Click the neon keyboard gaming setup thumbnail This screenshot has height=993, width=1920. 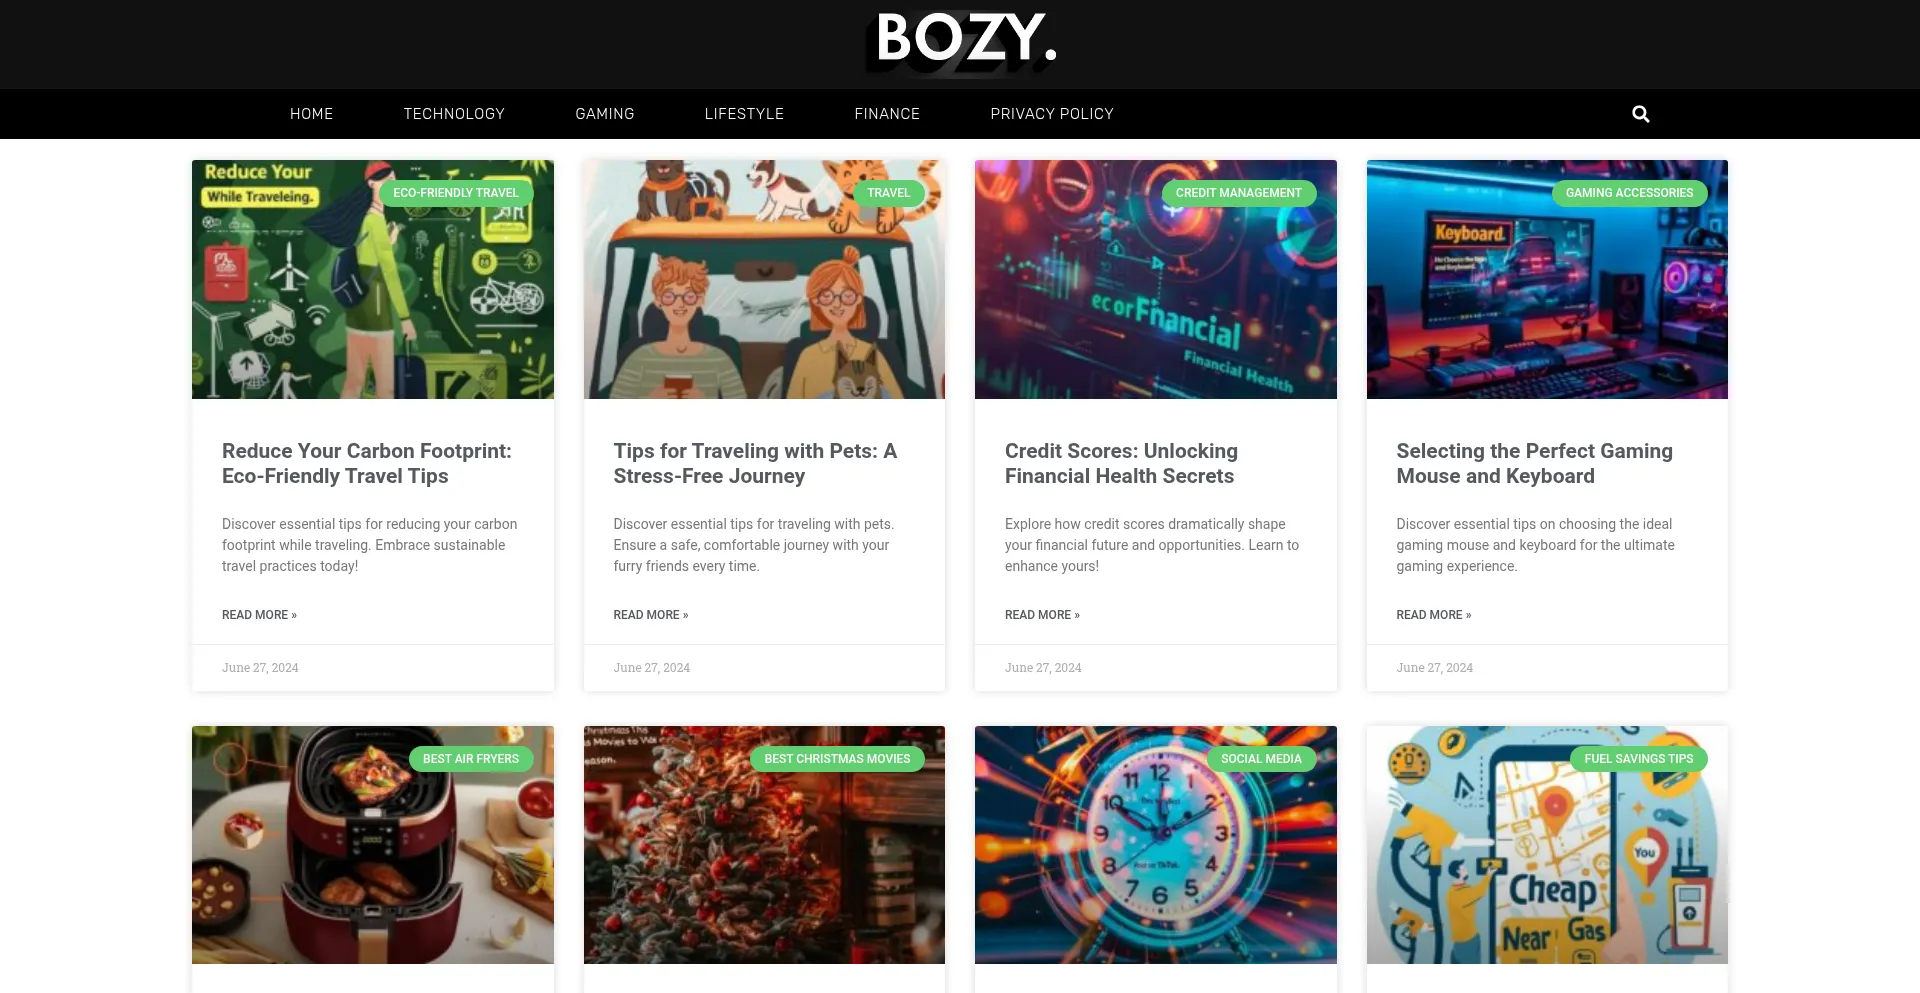tap(1547, 279)
